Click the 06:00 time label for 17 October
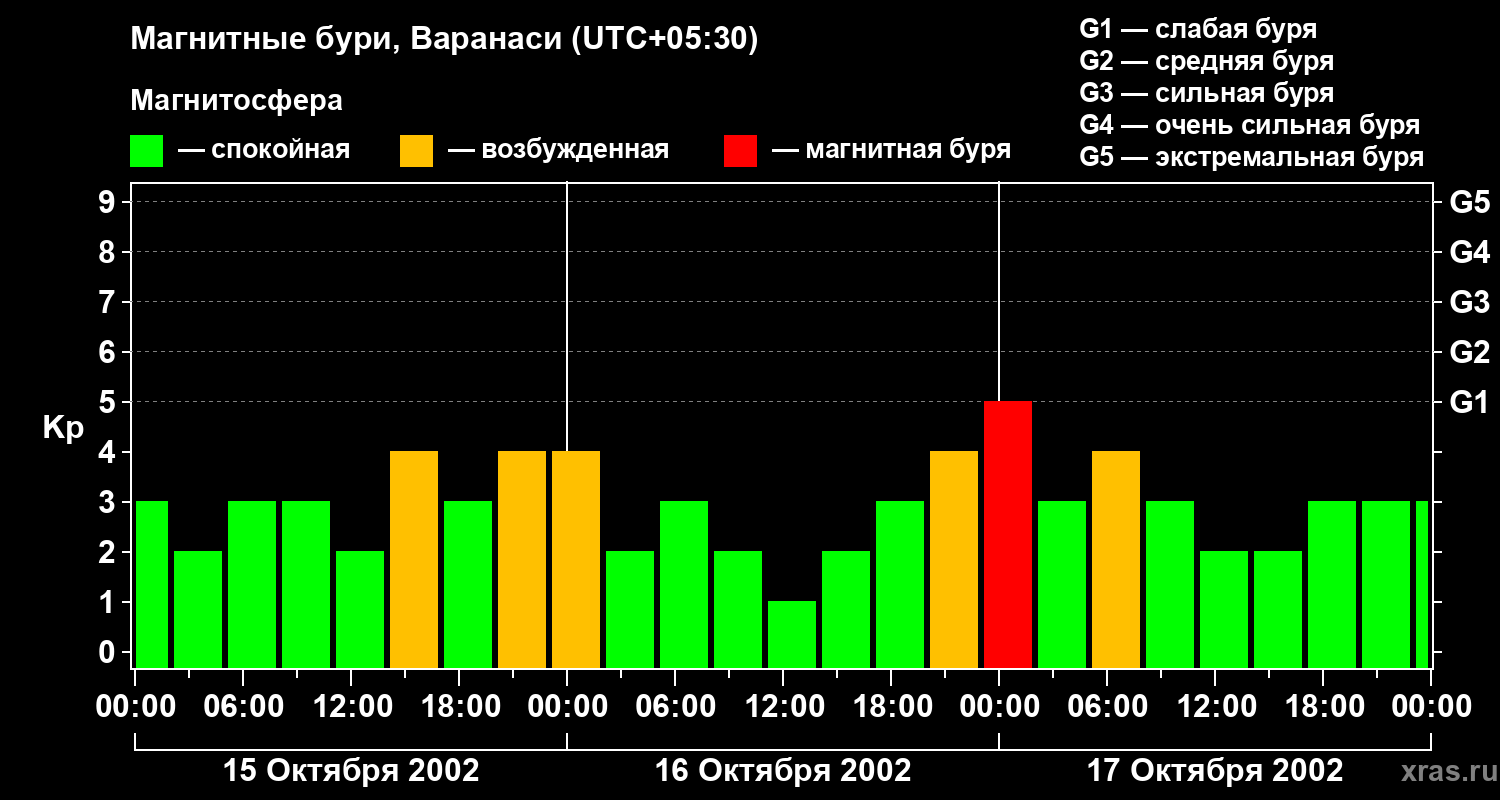Viewport: 1500px width, 800px height. 1107,707
